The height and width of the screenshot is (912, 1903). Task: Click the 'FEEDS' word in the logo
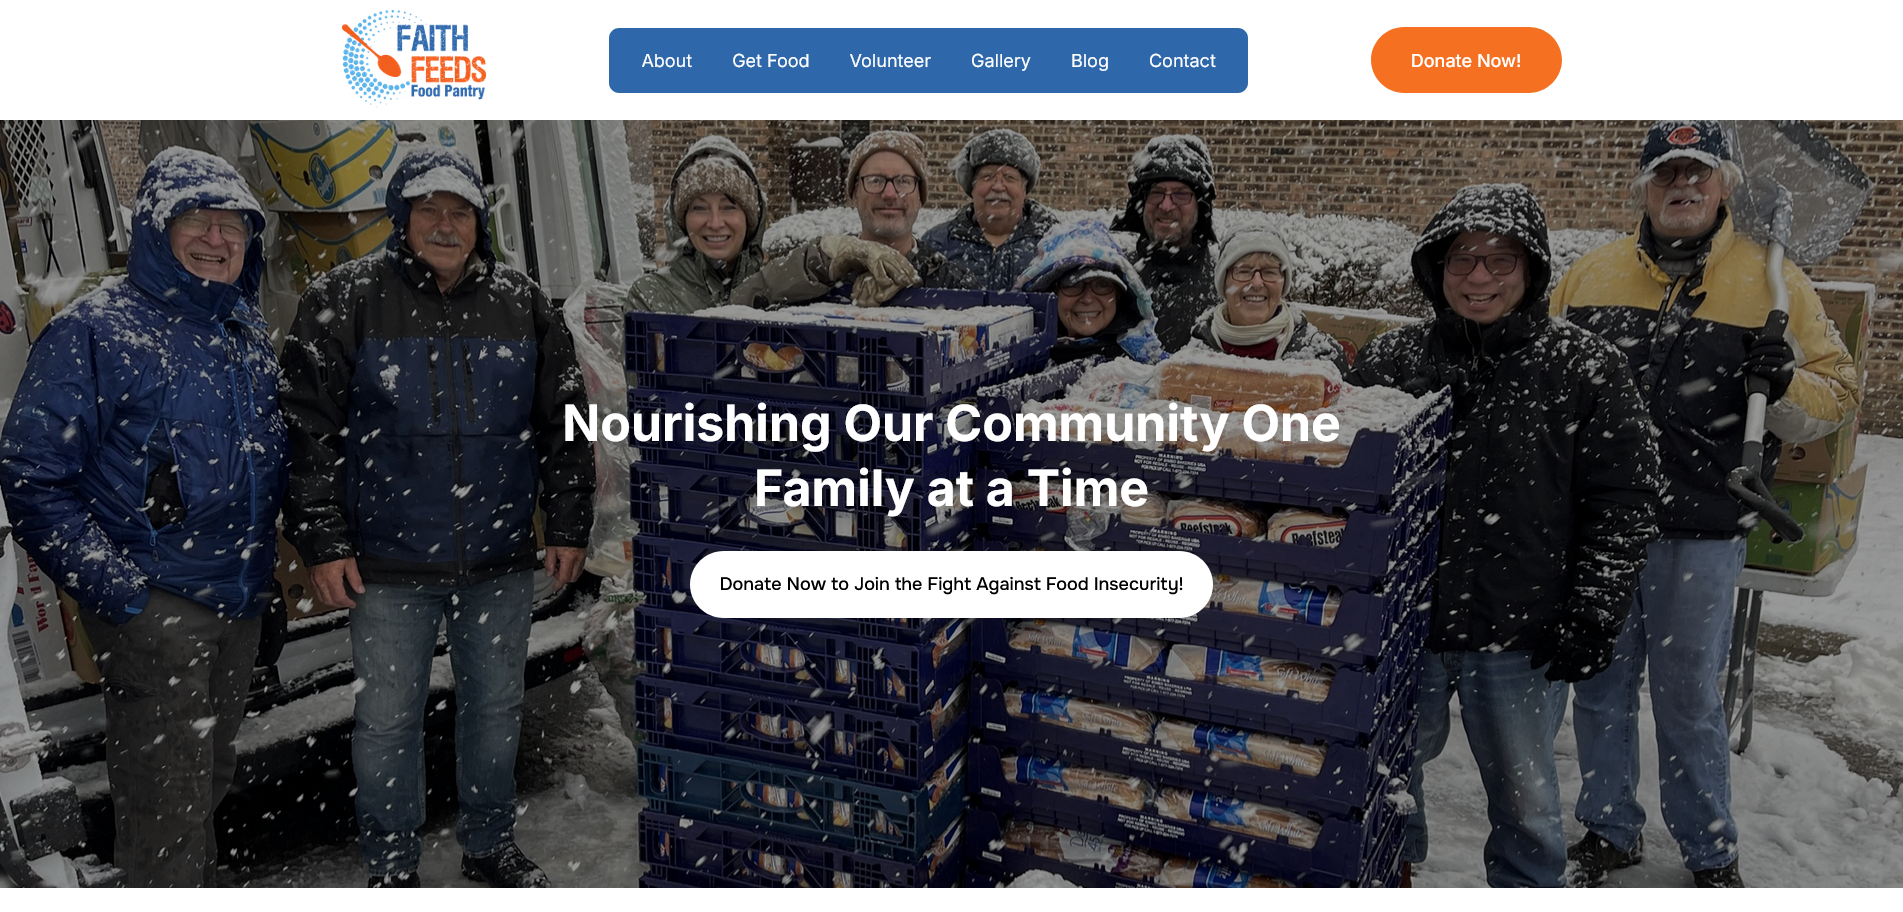(x=448, y=69)
